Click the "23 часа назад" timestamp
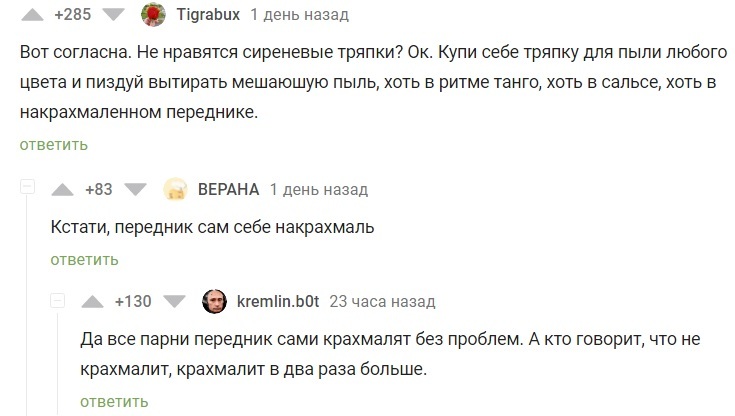Image resolution: width=735 pixels, height=416 pixels. coord(382,301)
